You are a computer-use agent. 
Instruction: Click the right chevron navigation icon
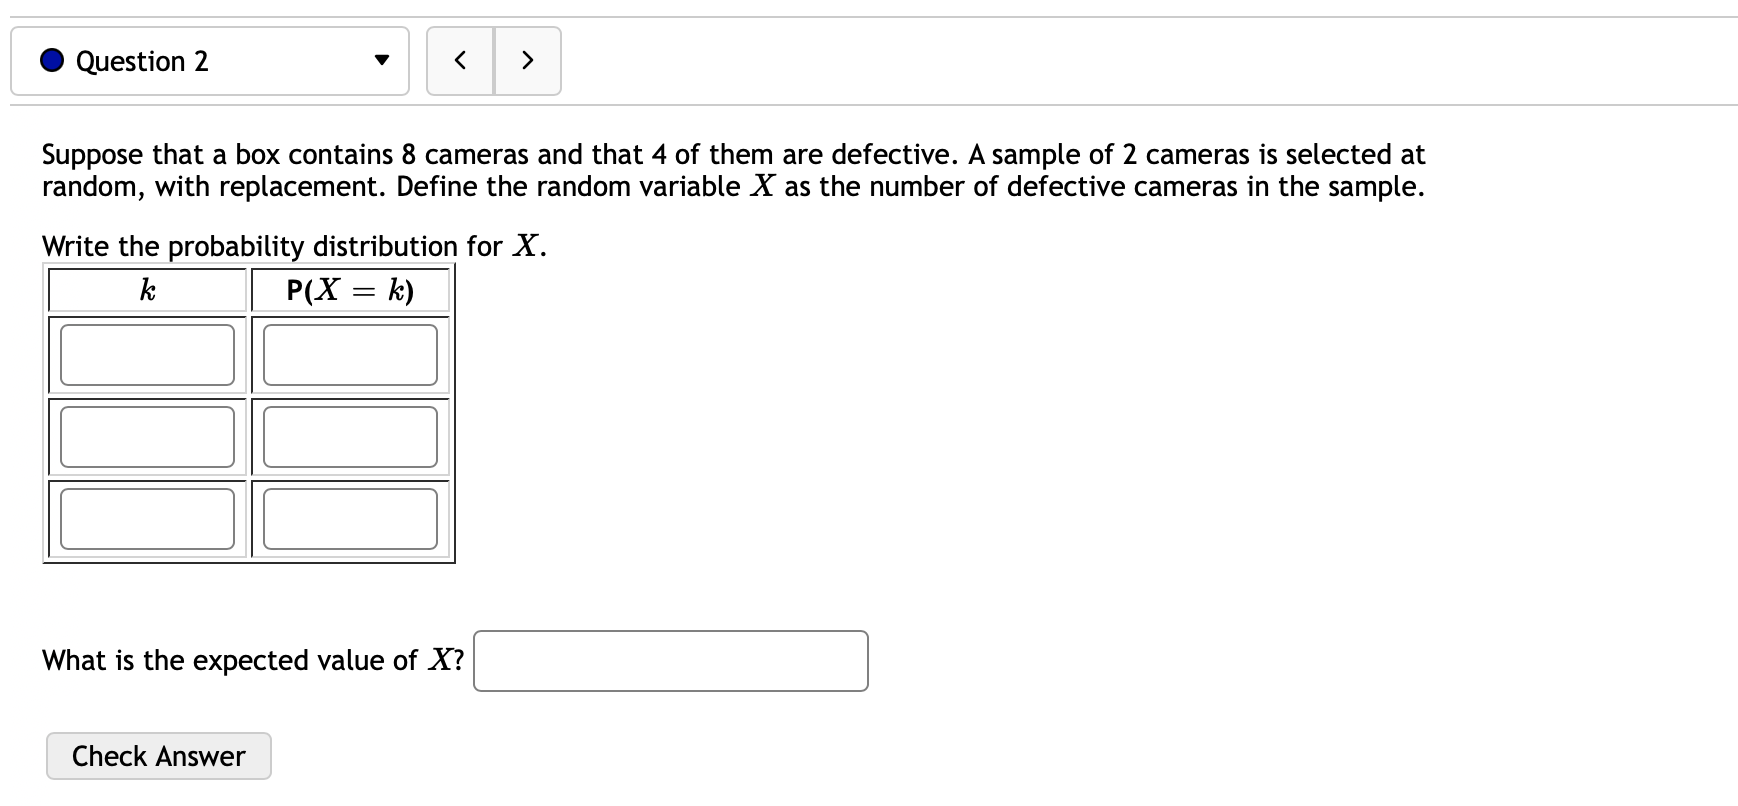[528, 61]
